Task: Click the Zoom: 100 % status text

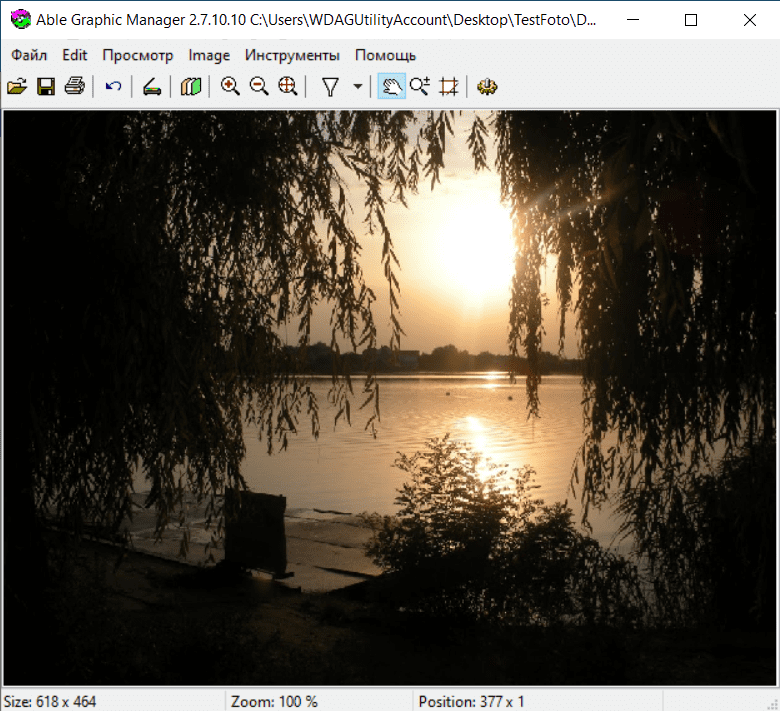Action: (x=274, y=702)
